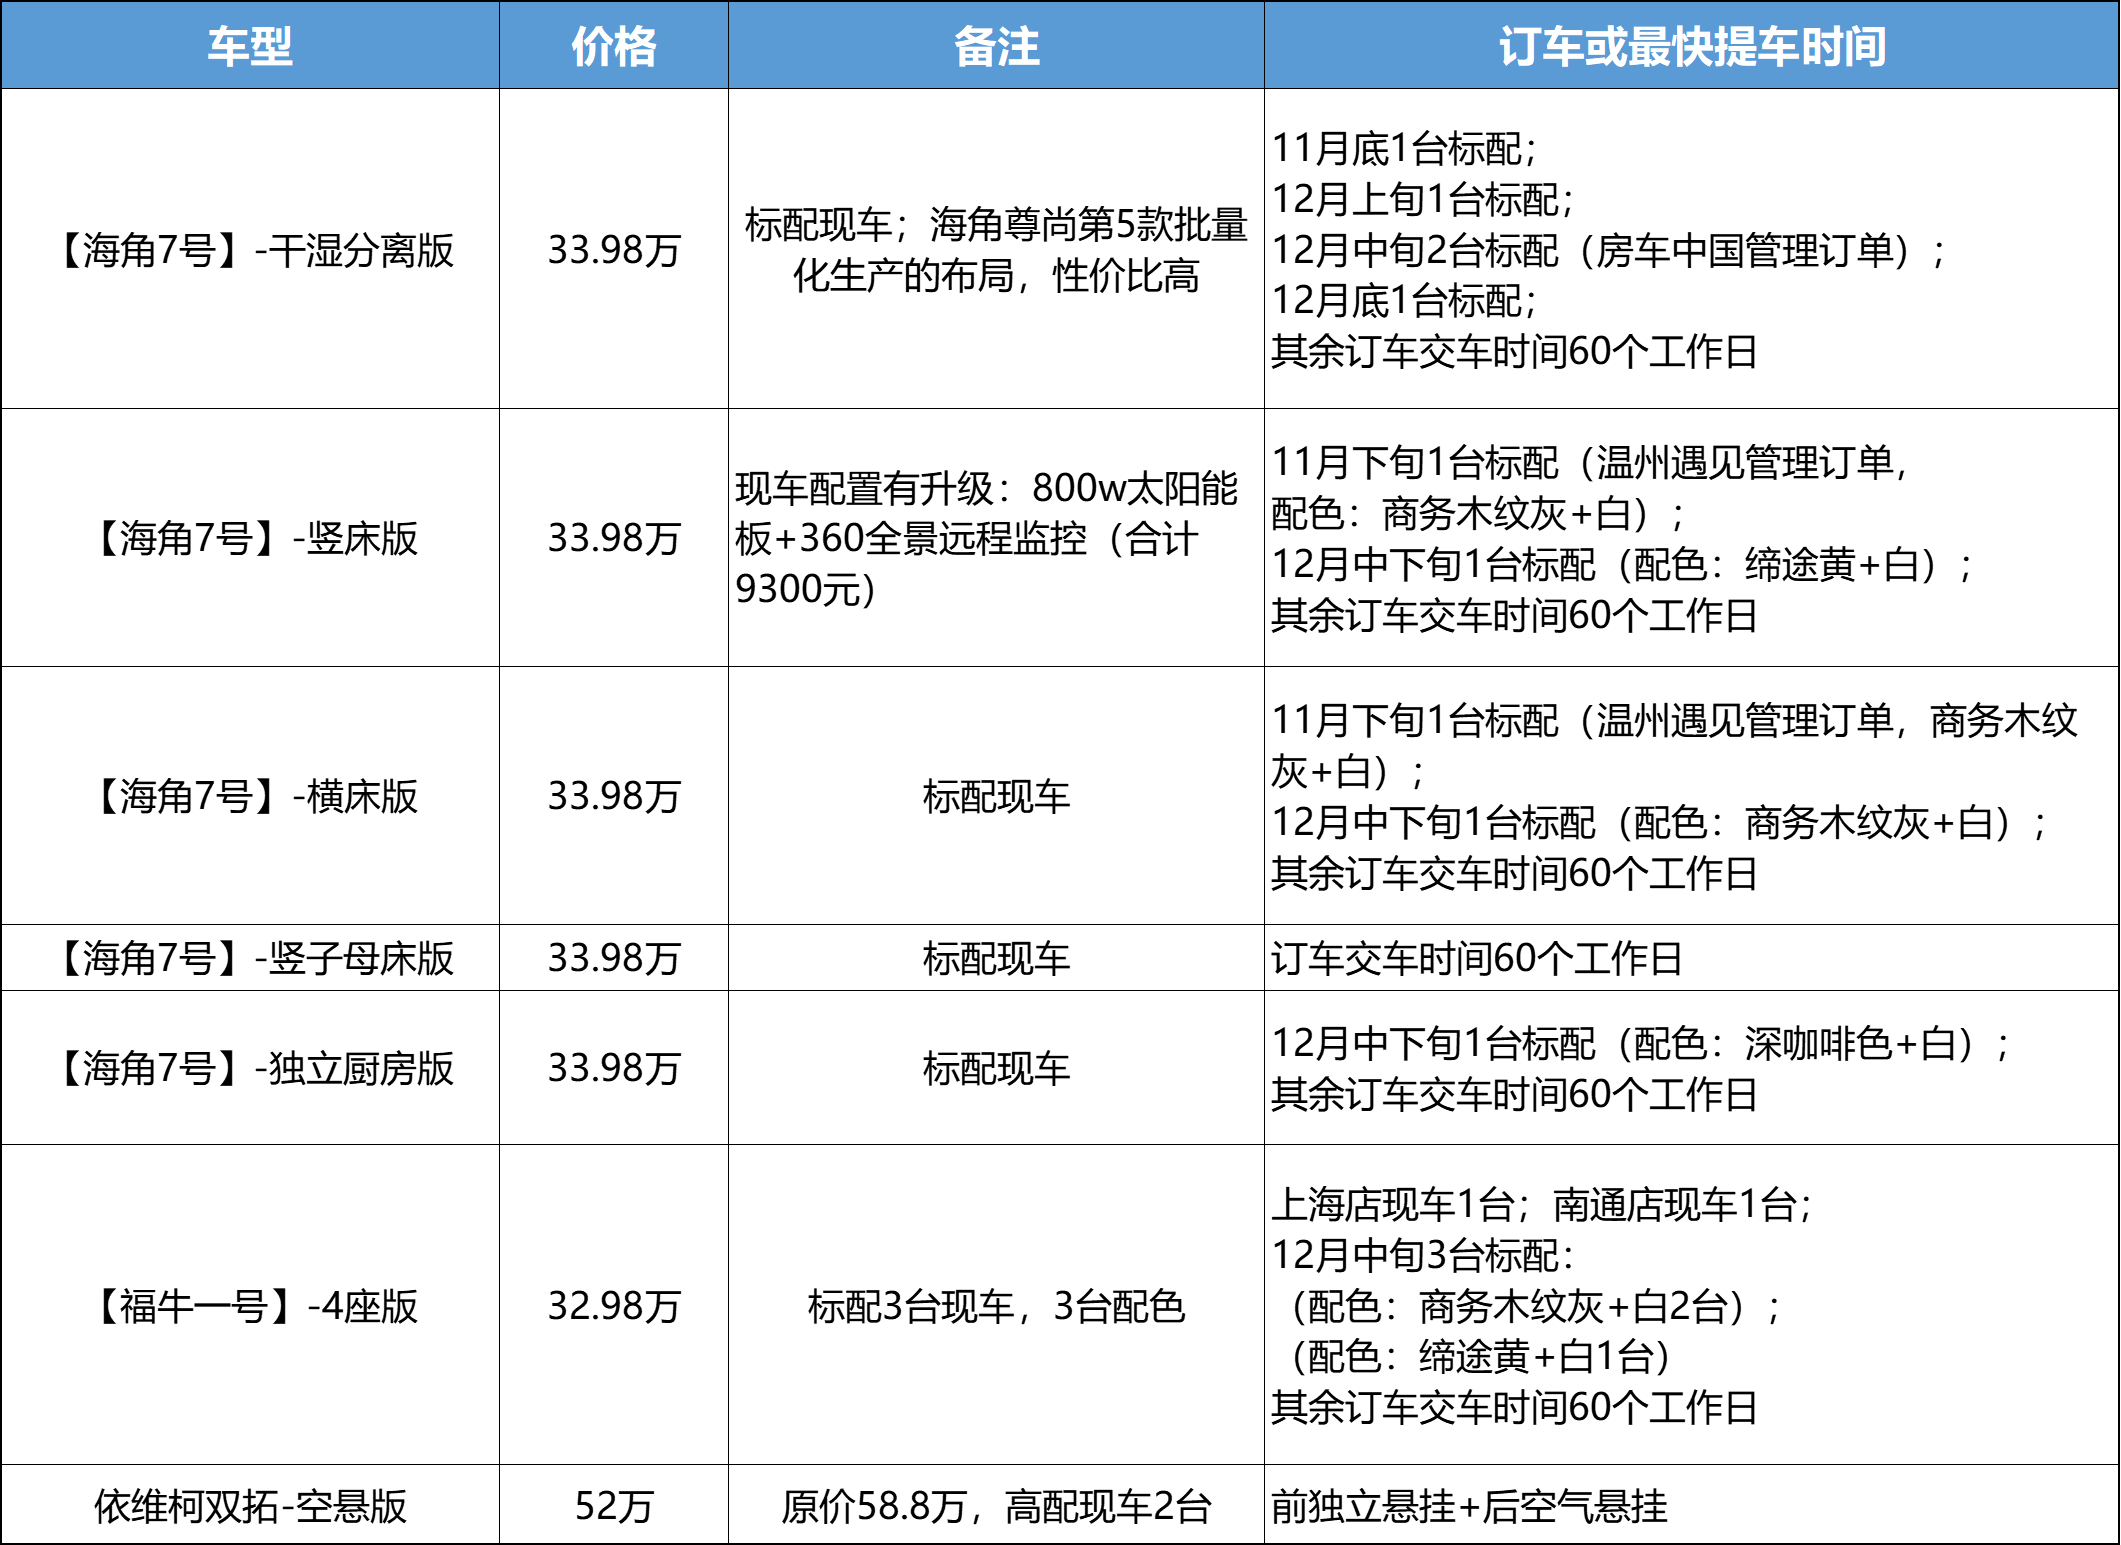The height and width of the screenshot is (1545, 2121).
Task: Click the 33.98万 price in the 竖子母床版 row
Action: click(x=614, y=958)
